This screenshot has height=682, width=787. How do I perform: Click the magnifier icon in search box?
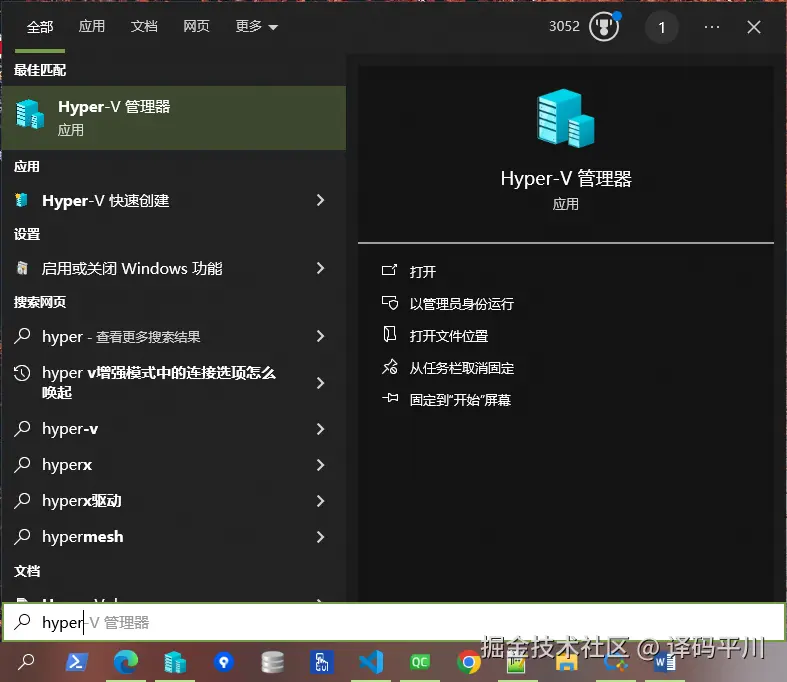point(23,622)
